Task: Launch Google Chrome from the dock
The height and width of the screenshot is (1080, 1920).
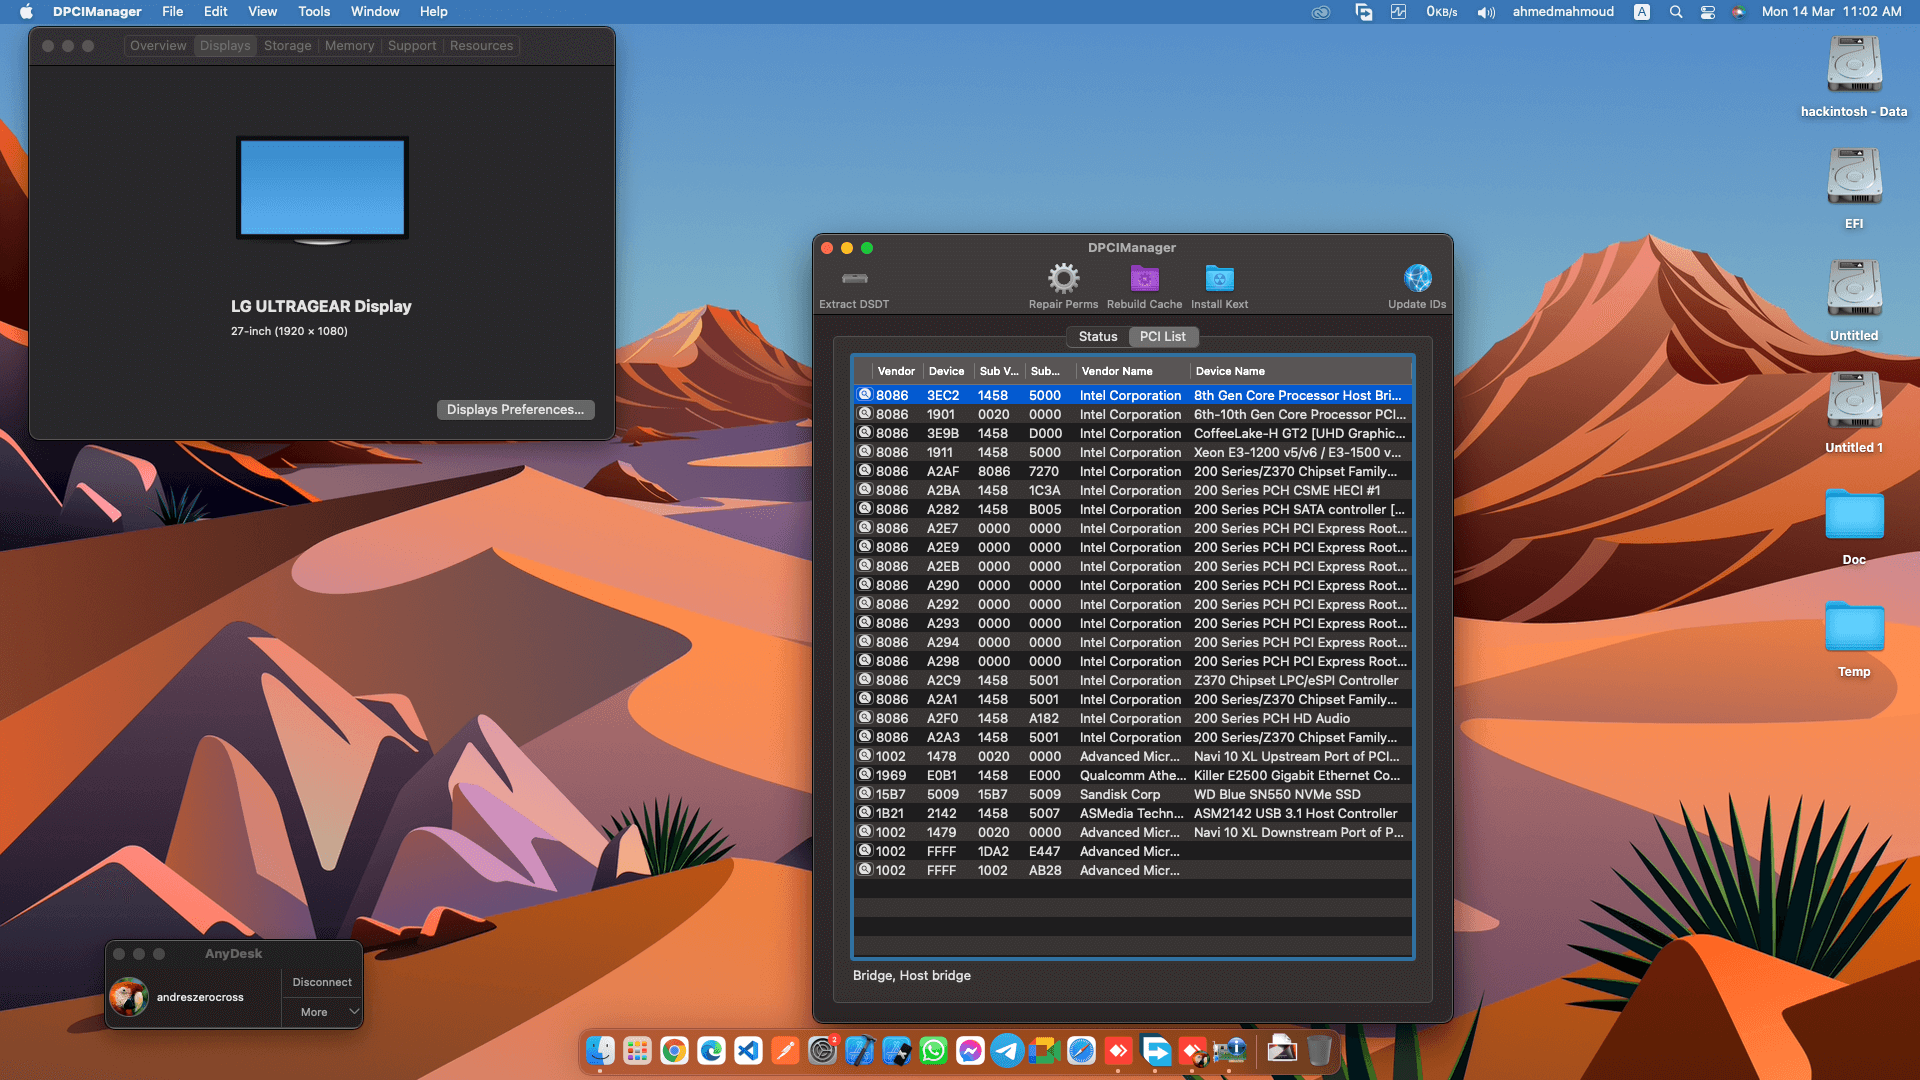Action: click(x=675, y=1050)
